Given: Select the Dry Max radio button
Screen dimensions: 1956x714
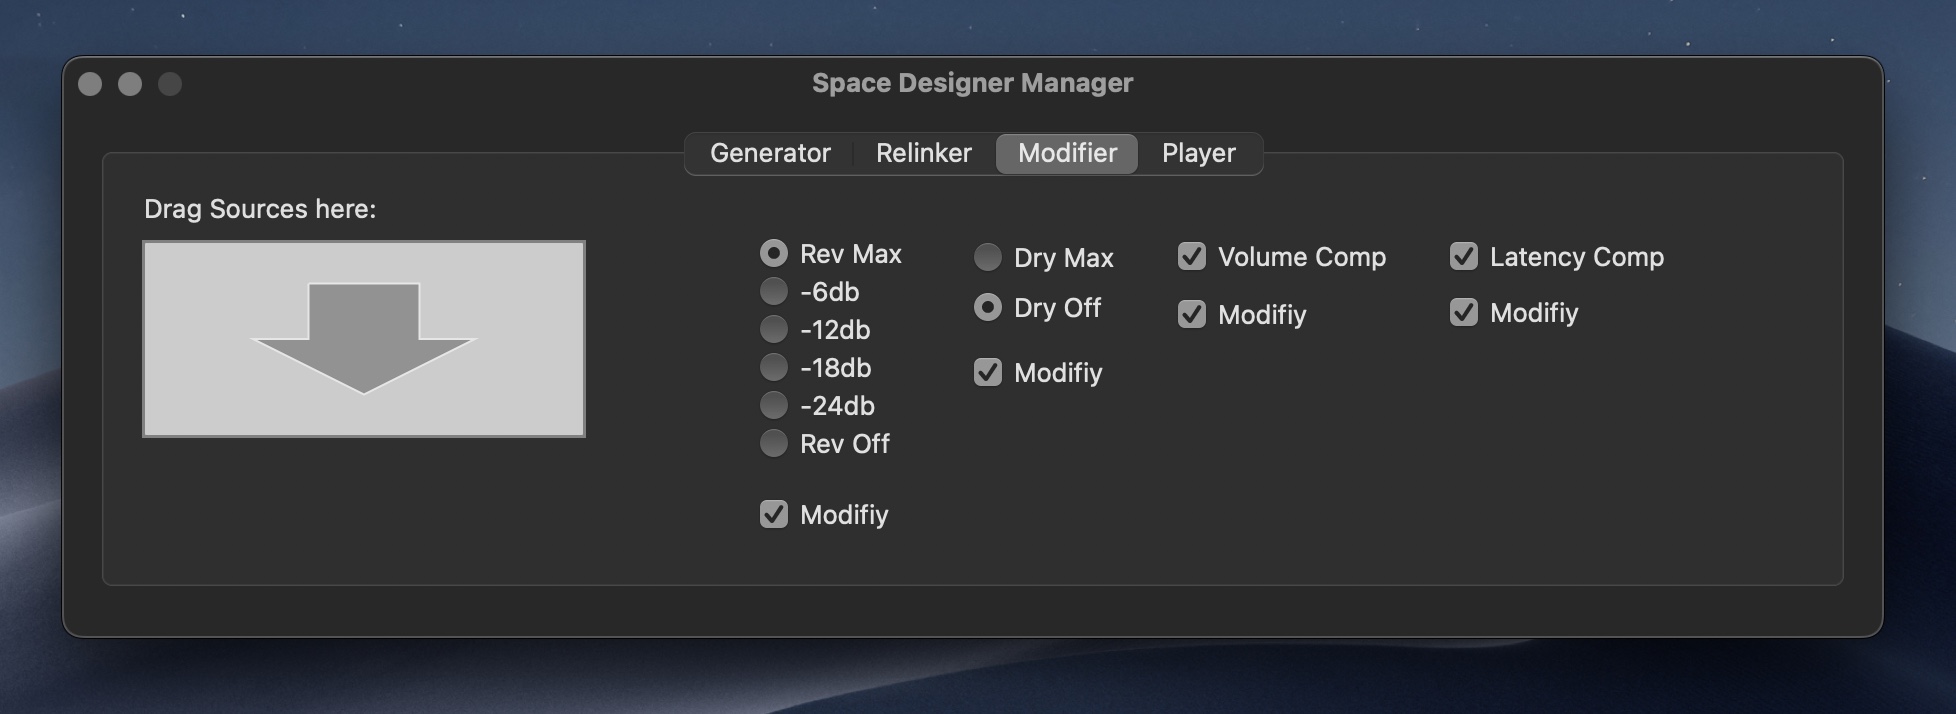Looking at the screenshot, I should pyautogui.click(x=987, y=257).
